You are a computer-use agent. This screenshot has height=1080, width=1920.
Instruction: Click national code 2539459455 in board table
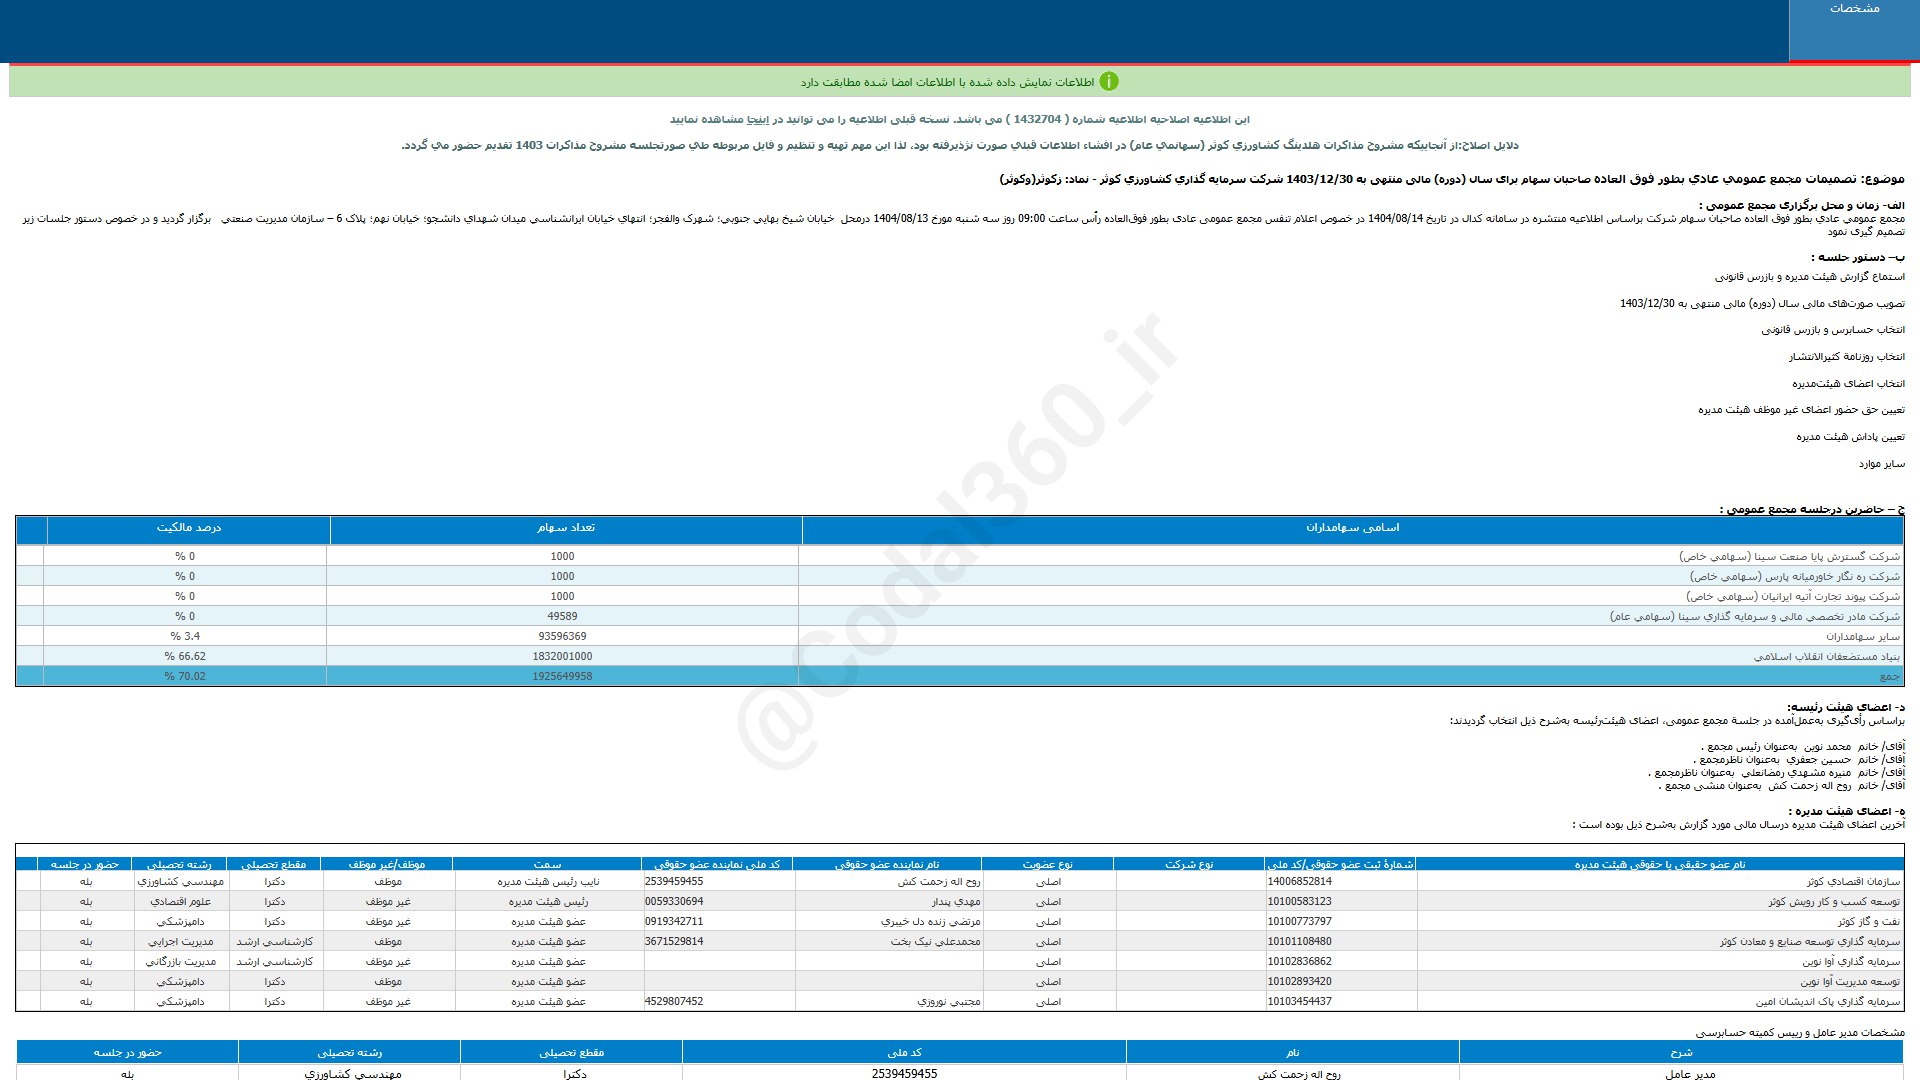tap(674, 882)
